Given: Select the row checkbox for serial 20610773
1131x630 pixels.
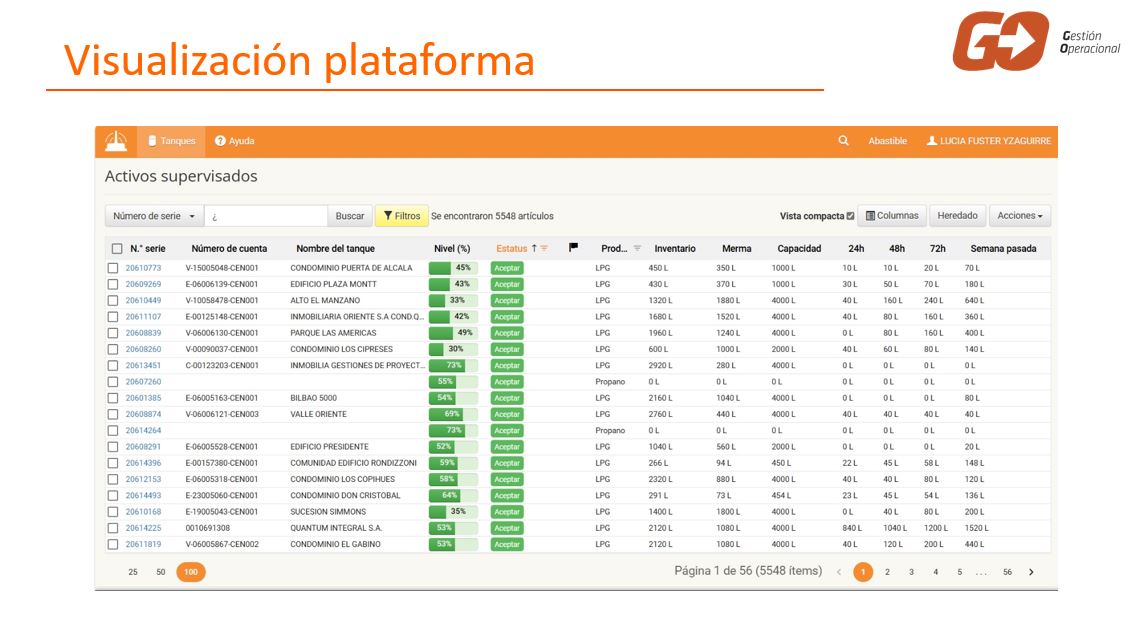Looking at the screenshot, I should click(x=113, y=268).
